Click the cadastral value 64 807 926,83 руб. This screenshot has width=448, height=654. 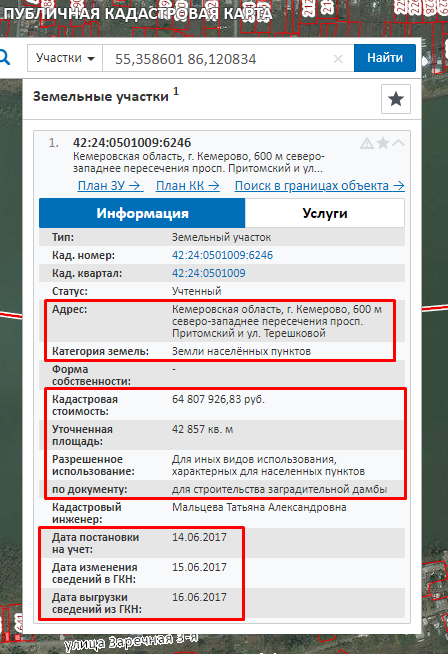click(x=218, y=399)
